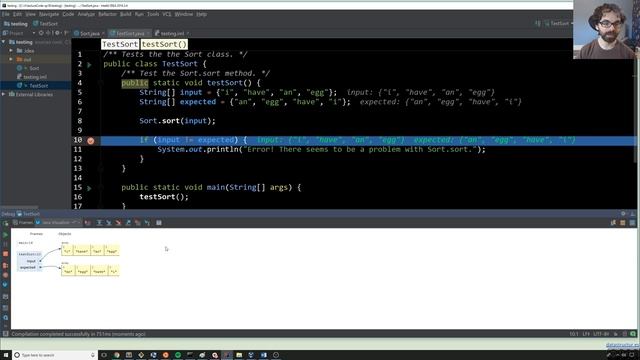The height and width of the screenshot is (360, 640).
Task: Click the run gutter arrow on line 2
Action: [x=89, y=64]
